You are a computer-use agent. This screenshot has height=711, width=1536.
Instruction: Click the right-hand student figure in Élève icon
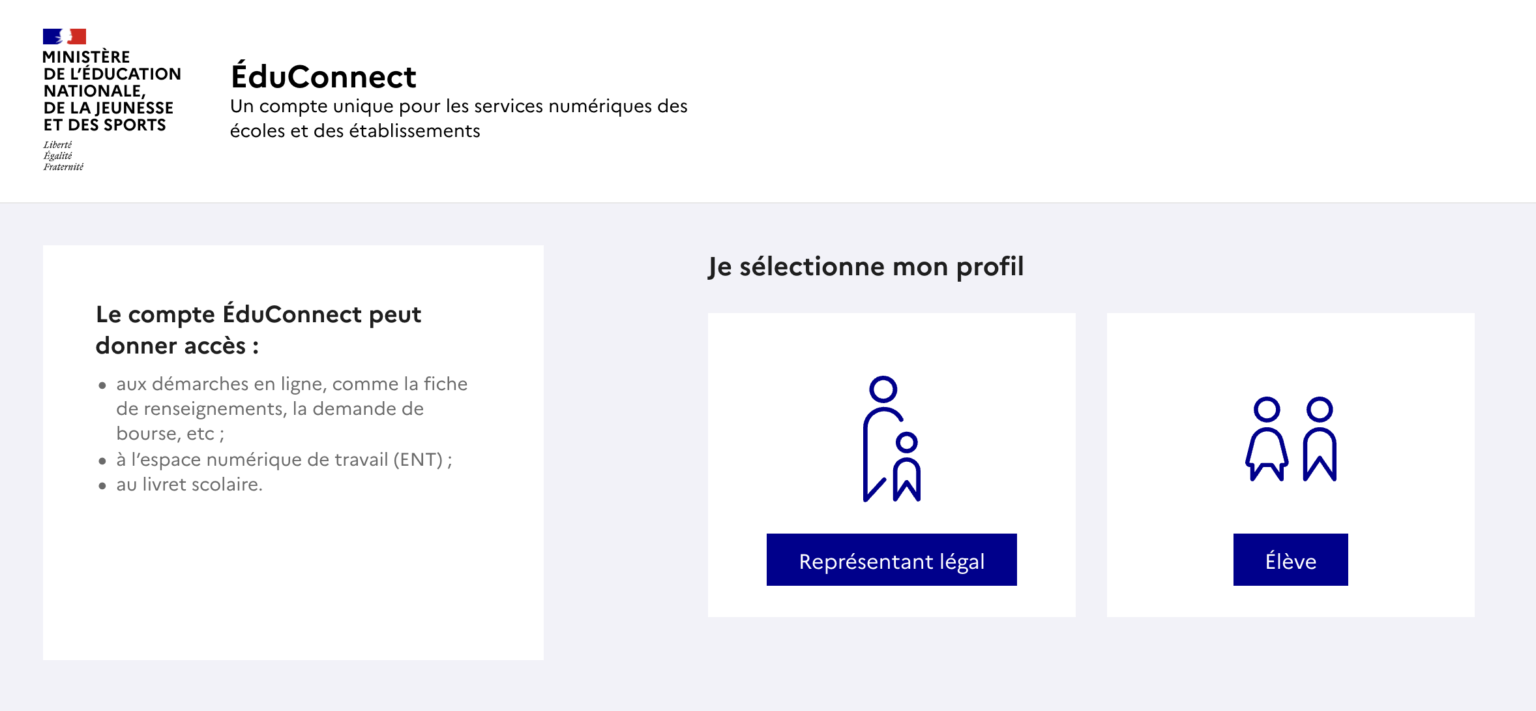coord(1320,439)
